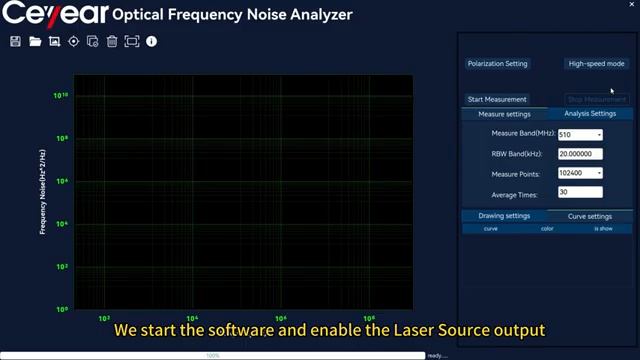
Task: Select the Drawing settings tab
Action: tap(504, 216)
